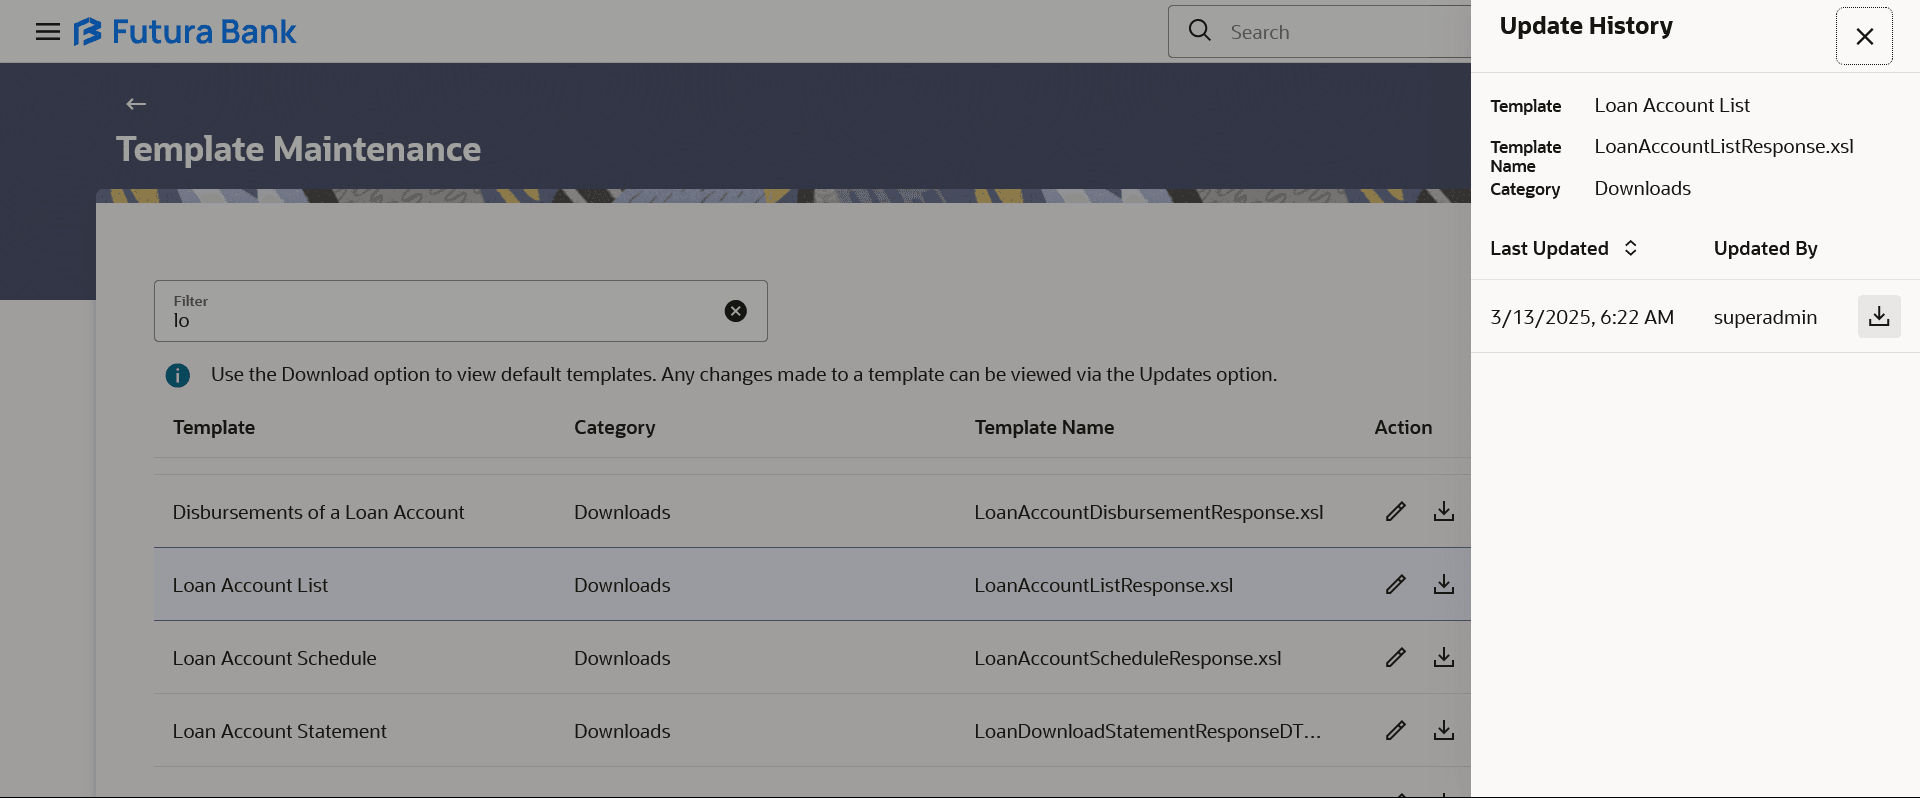
Task: Click the 3/13/2025, 6:22 AM timestamp
Action: tap(1582, 317)
